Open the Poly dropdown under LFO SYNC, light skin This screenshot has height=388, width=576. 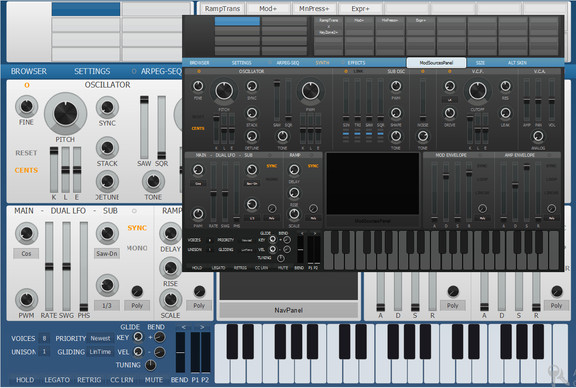(137, 305)
